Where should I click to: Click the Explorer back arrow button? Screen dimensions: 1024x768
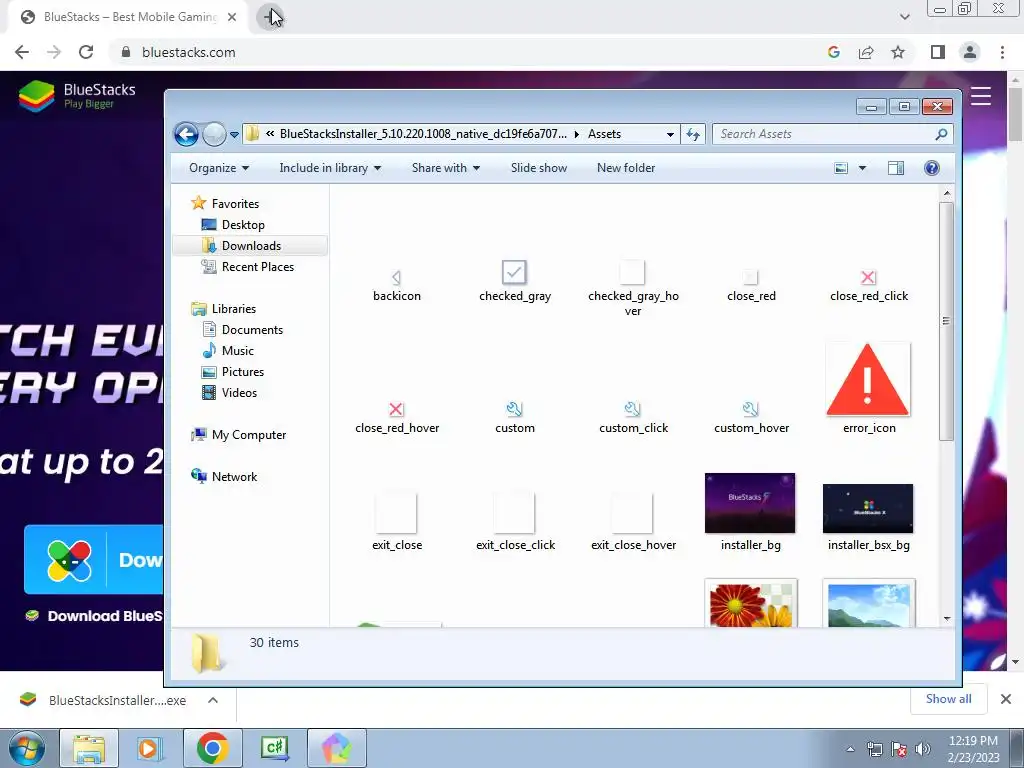pos(186,135)
